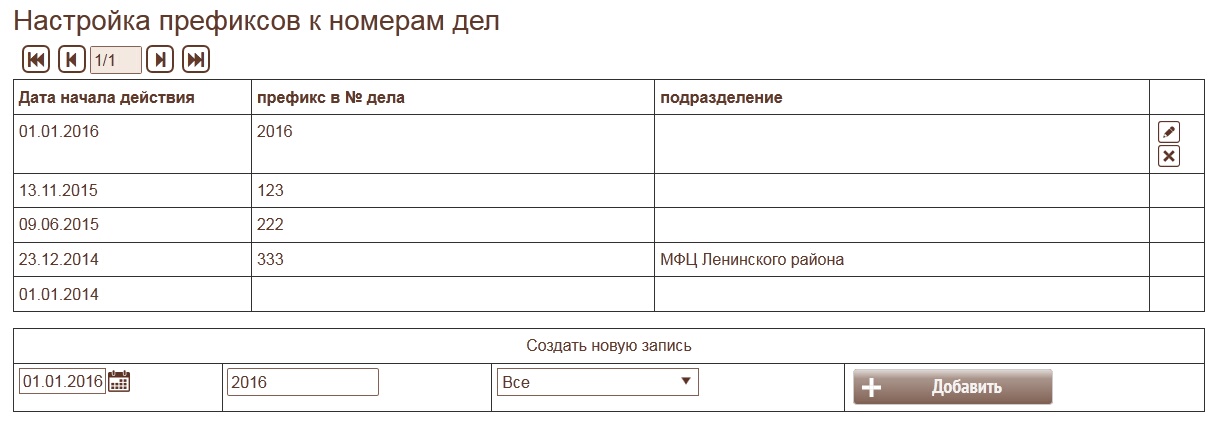Click the prefix input field containing 2016
Viewport: 1221px width, 425px height.
pyautogui.click(x=302, y=382)
